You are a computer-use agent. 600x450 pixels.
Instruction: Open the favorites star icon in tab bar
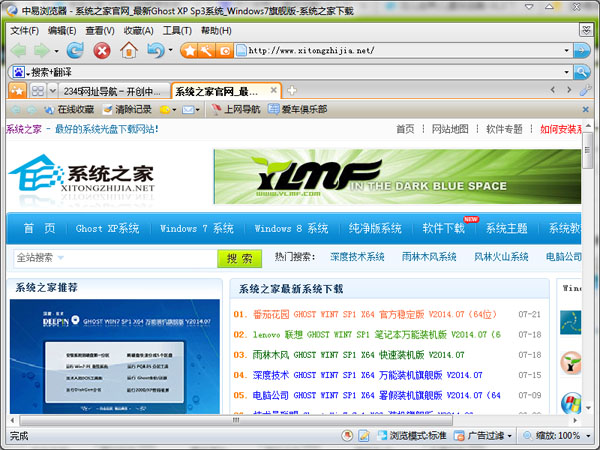pyautogui.click(x=15, y=91)
